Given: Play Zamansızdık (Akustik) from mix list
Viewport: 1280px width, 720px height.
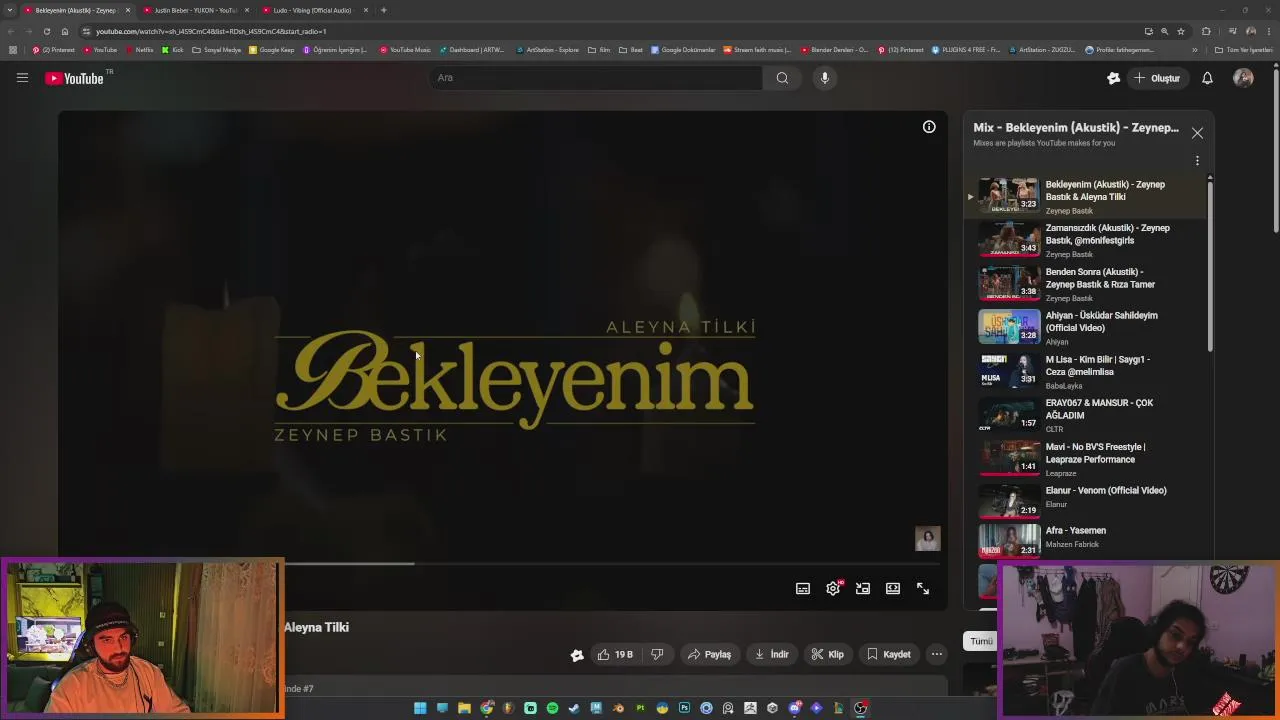Looking at the screenshot, I should pyautogui.click(x=1086, y=240).
